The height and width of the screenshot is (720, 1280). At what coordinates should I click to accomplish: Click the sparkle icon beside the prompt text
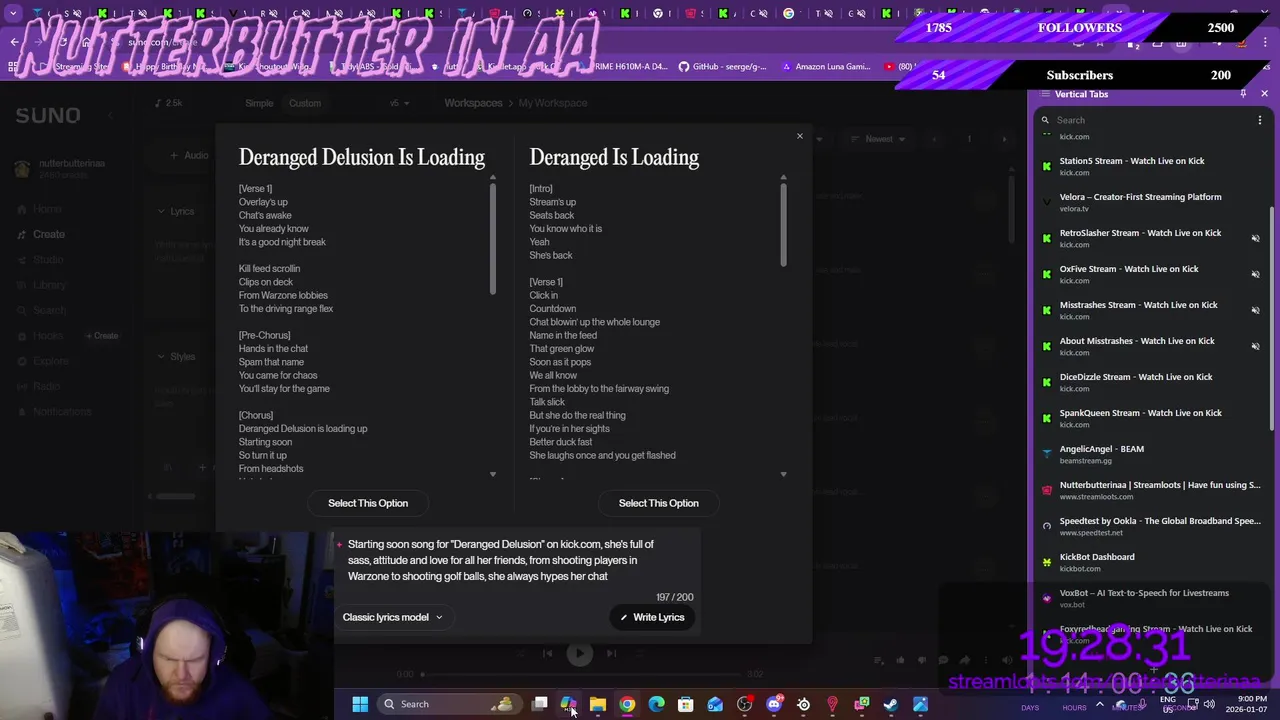tap(339, 545)
